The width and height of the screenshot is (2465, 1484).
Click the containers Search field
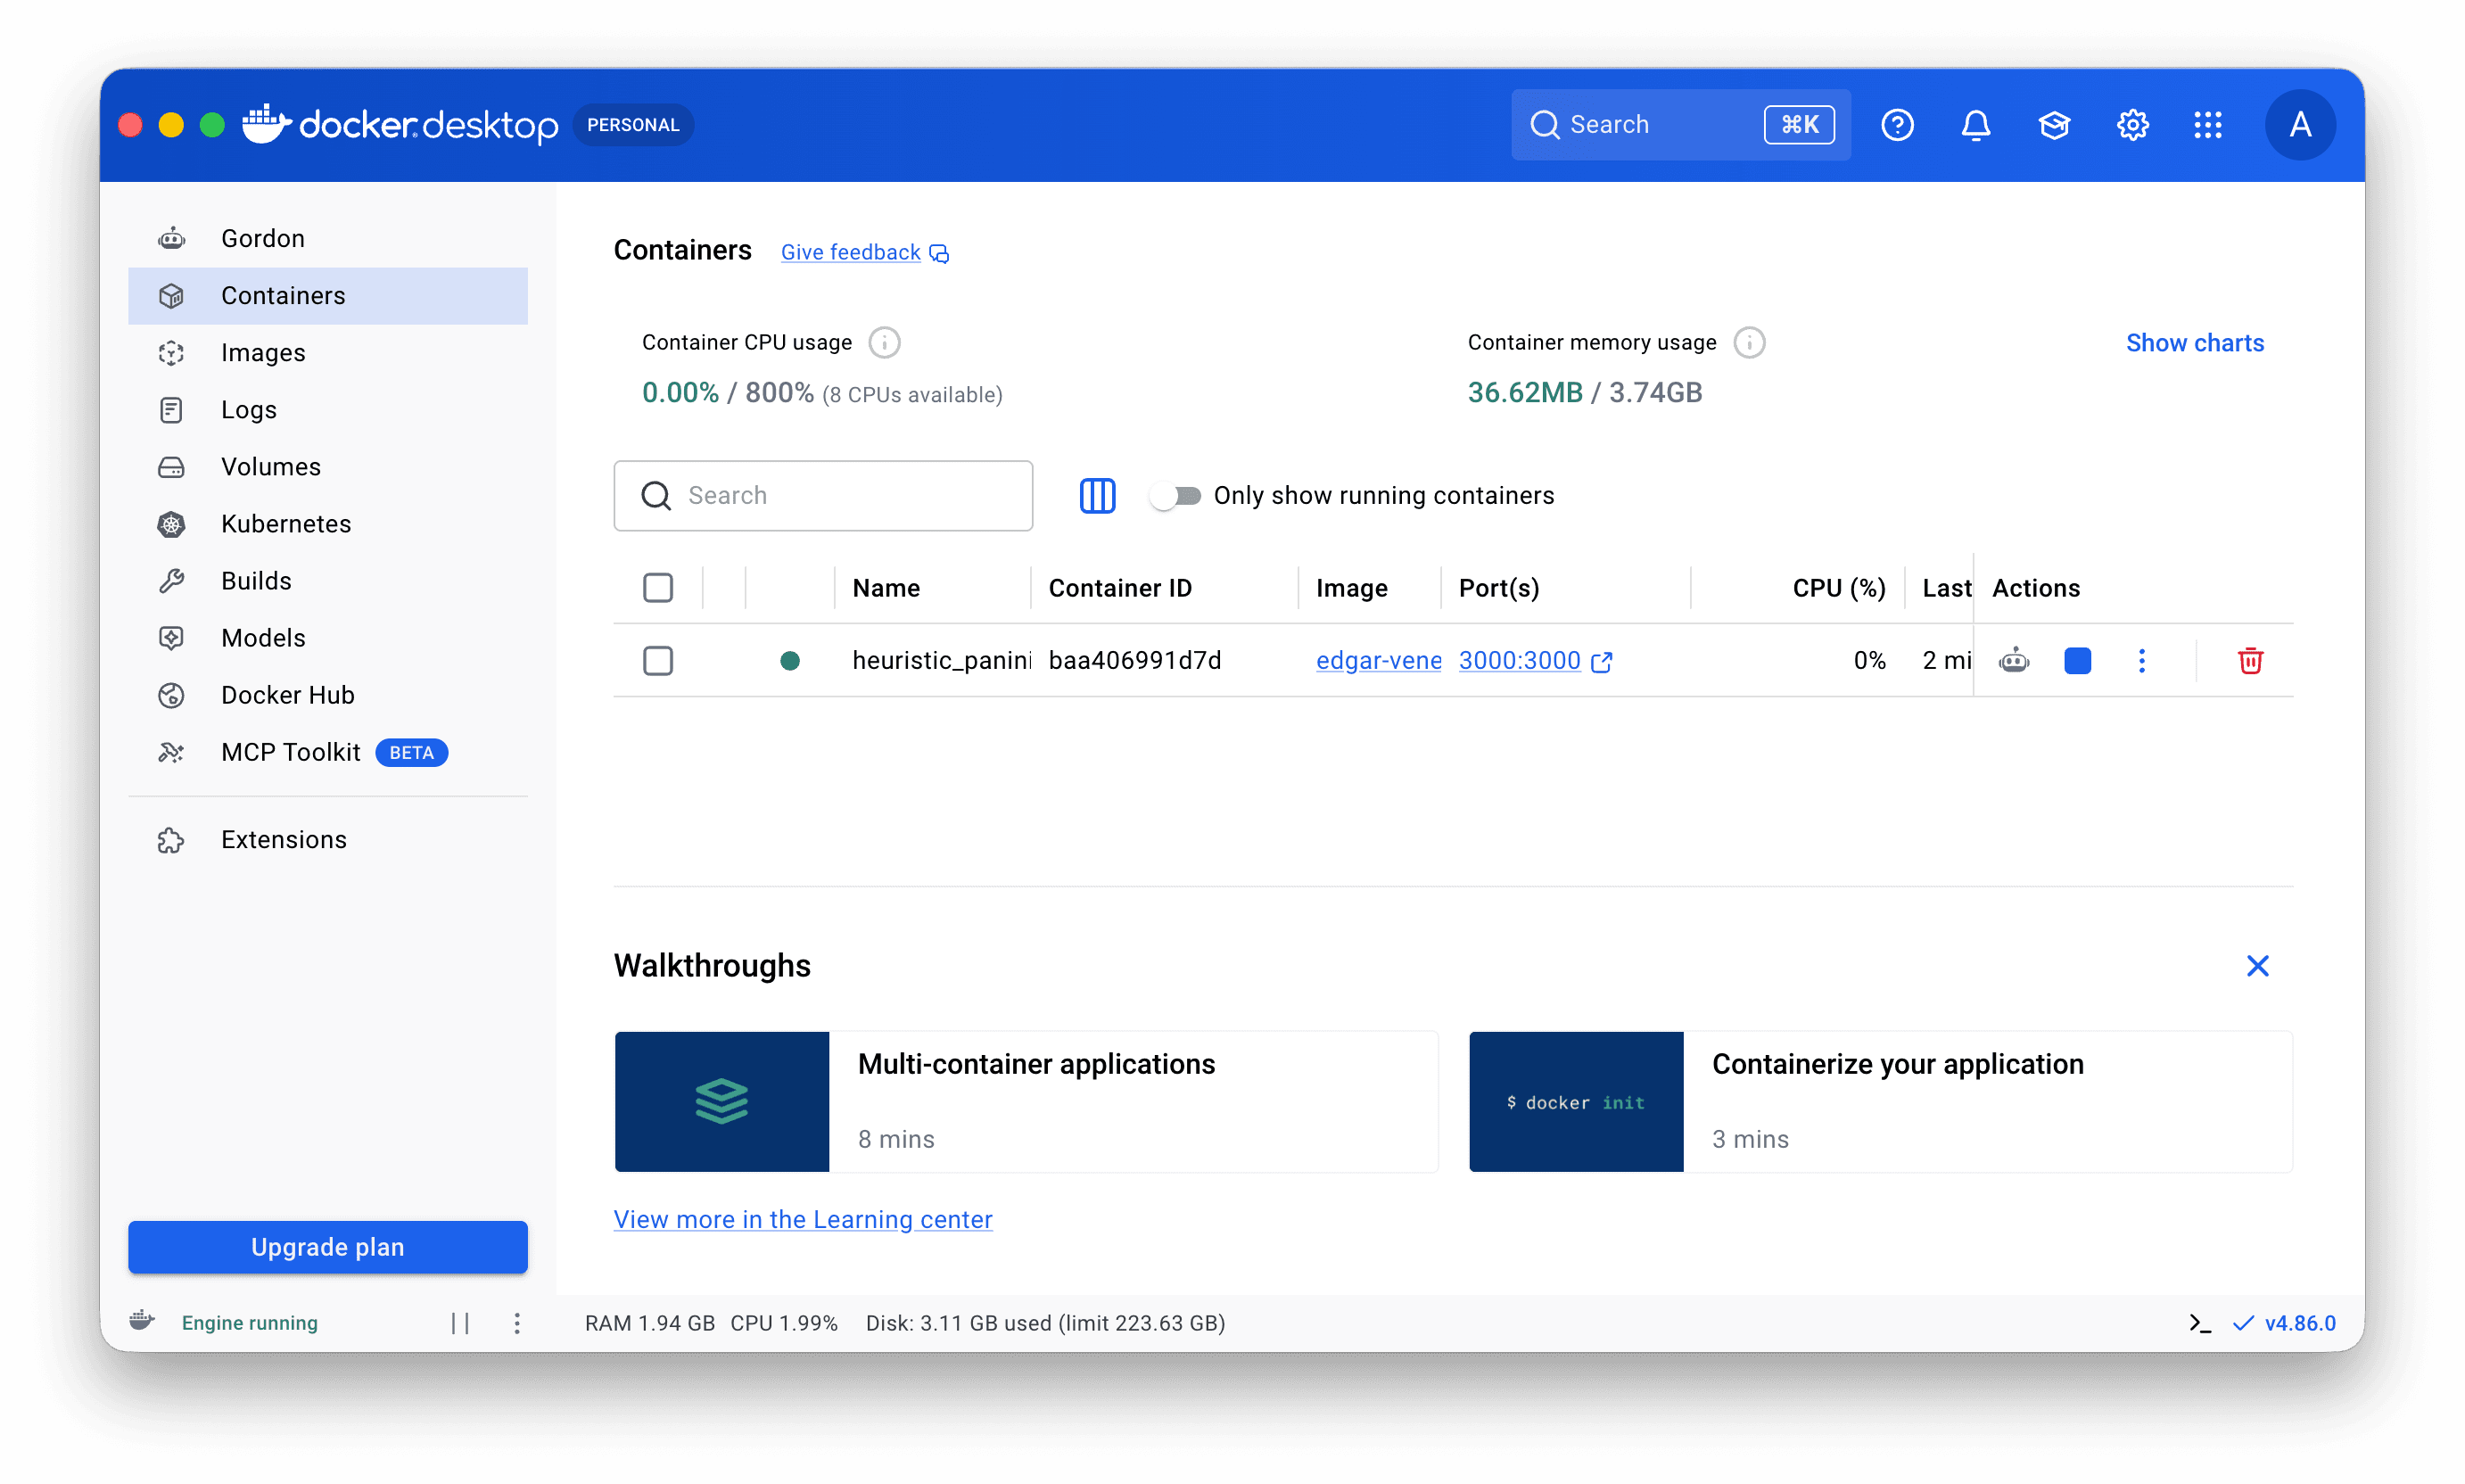823,496
